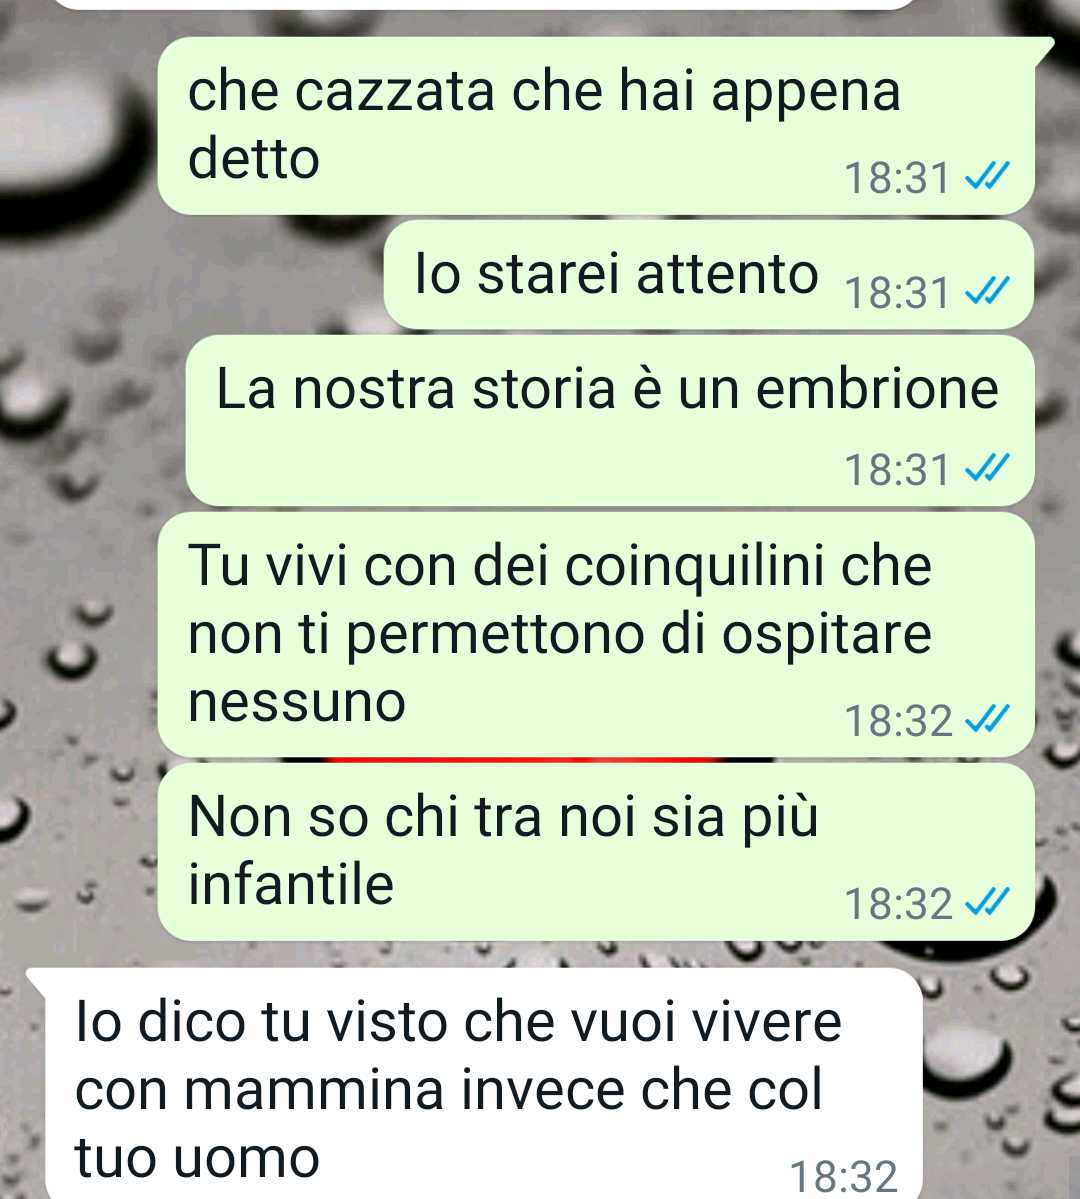Tap the blue ticks on the "coinquilini" message
The width and height of the screenshot is (1080, 1199).
(x=987, y=720)
